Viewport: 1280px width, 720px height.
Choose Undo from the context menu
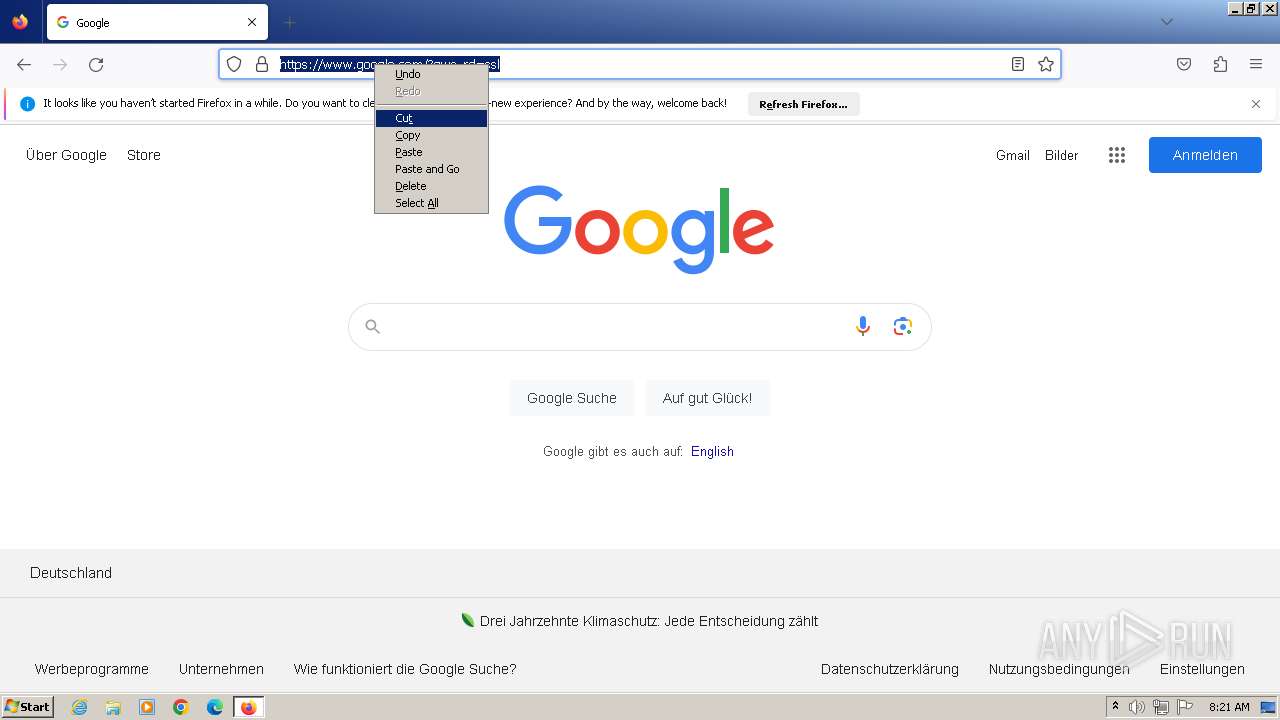click(431, 74)
